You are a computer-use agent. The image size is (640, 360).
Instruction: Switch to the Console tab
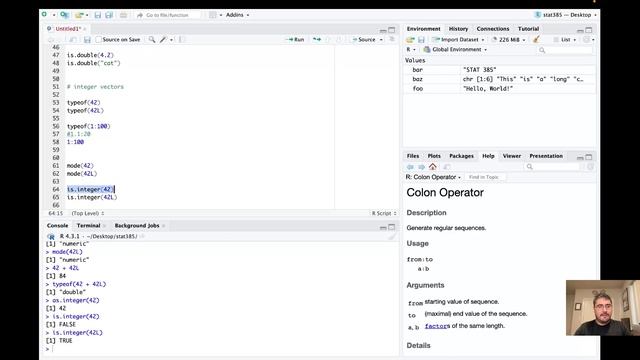point(58,225)
